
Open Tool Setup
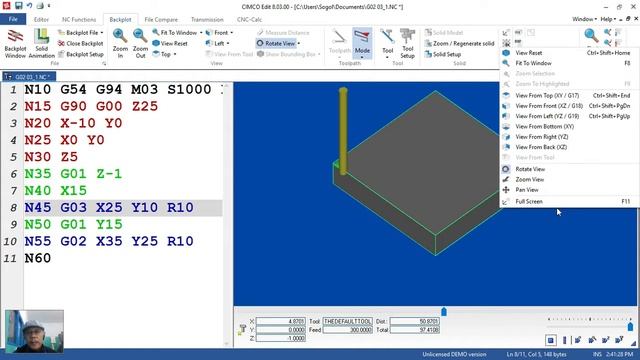407,44
